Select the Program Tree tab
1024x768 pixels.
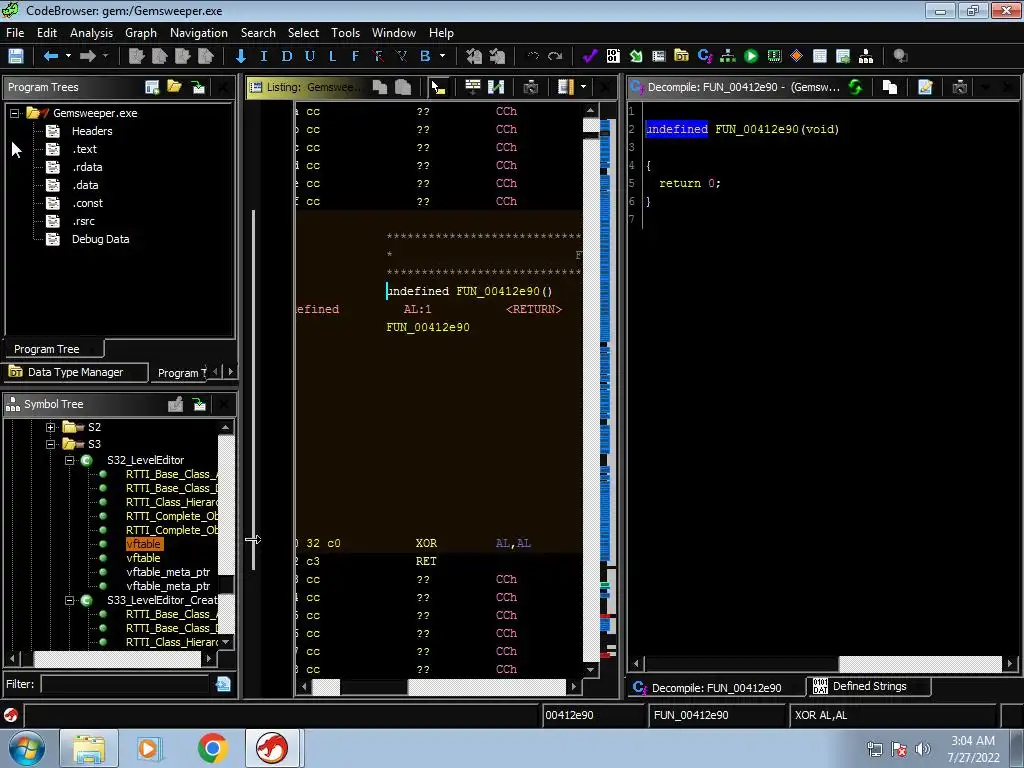(x=54, y=349)
